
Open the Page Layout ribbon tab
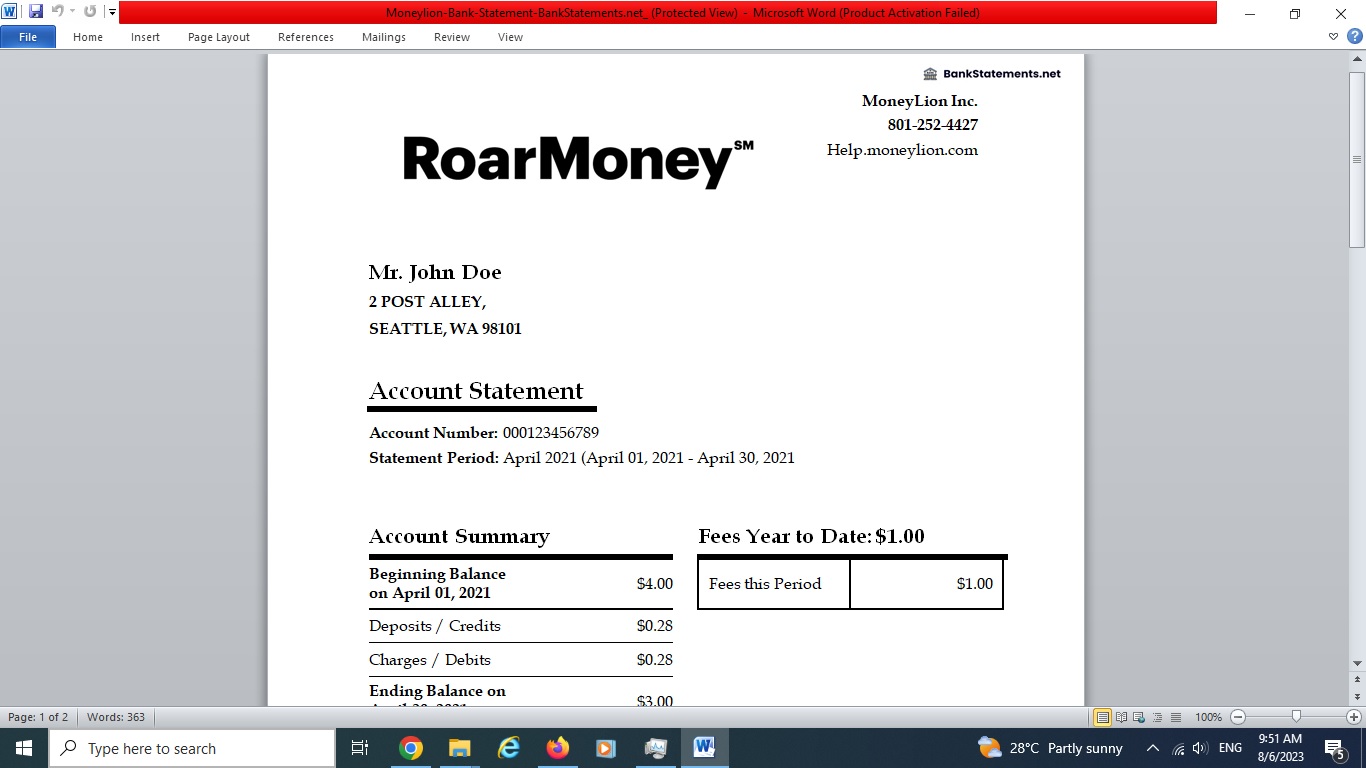click(218, 37)
